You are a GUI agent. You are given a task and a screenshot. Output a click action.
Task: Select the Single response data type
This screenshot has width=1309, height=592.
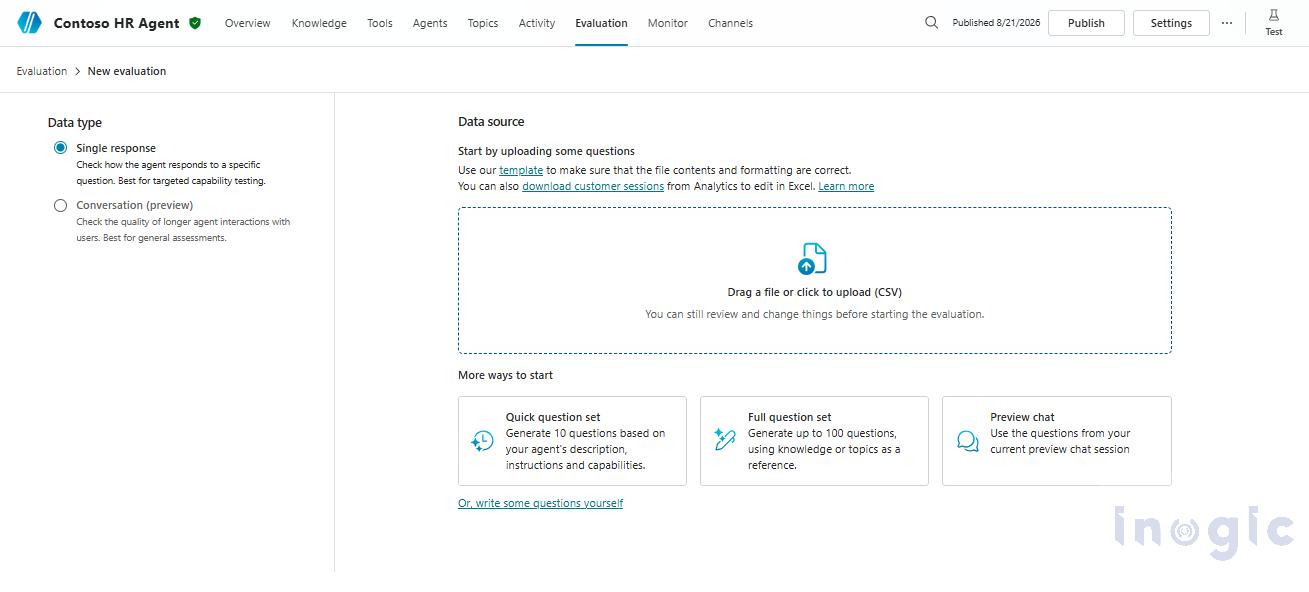pyautogui.click(x=60, y=148)
